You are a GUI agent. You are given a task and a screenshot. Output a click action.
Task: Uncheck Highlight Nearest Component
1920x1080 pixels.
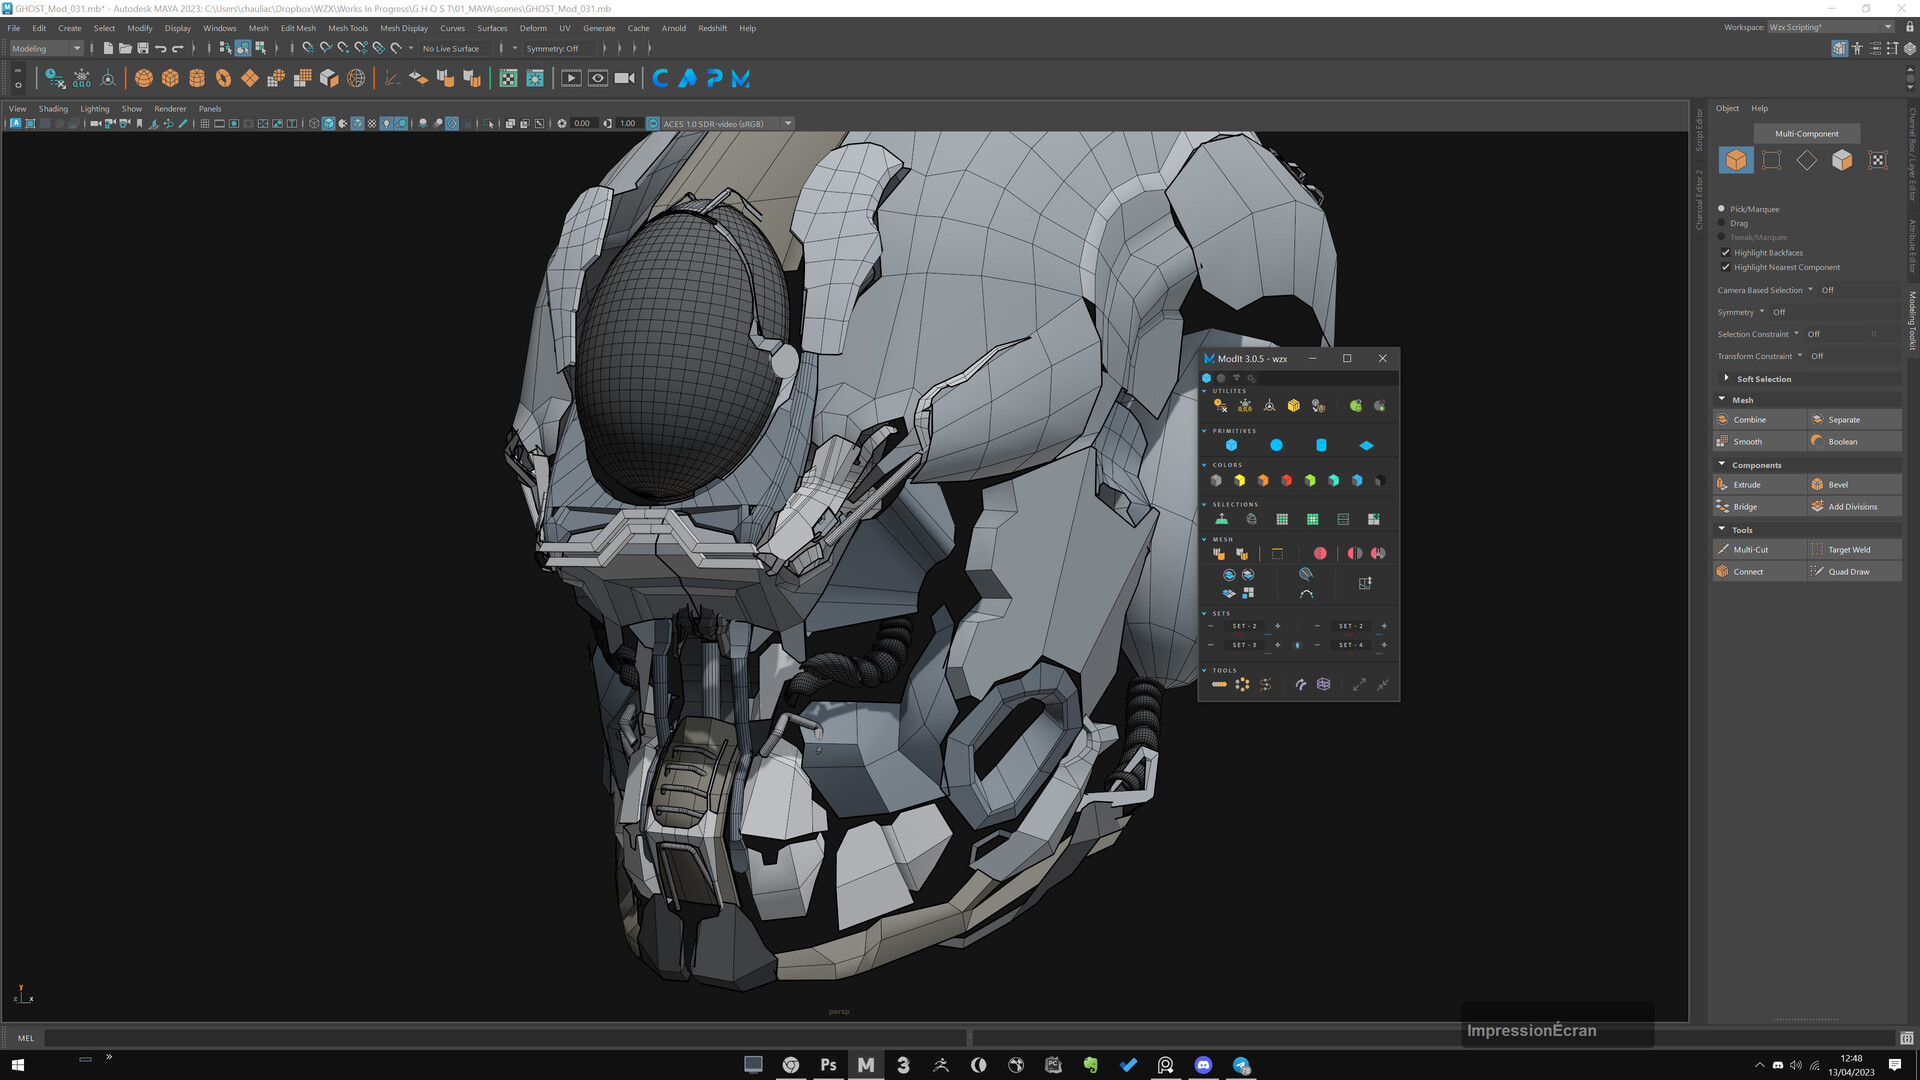[x=1726, y=267]
